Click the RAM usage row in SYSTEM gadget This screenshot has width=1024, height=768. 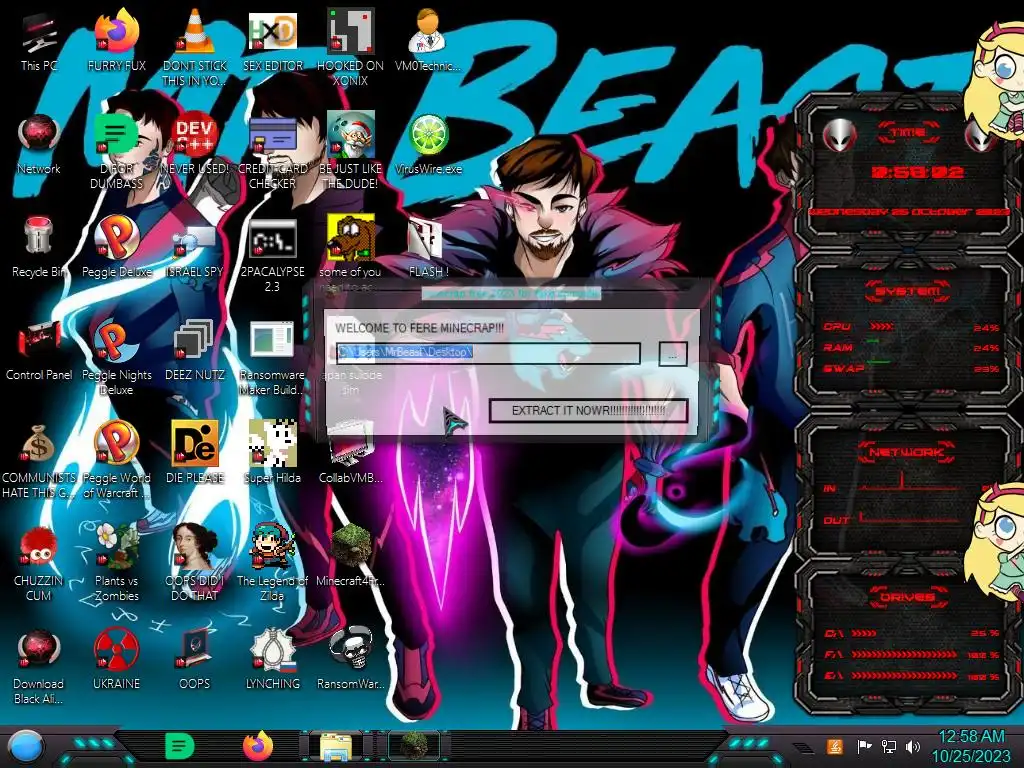pos(911,347)
